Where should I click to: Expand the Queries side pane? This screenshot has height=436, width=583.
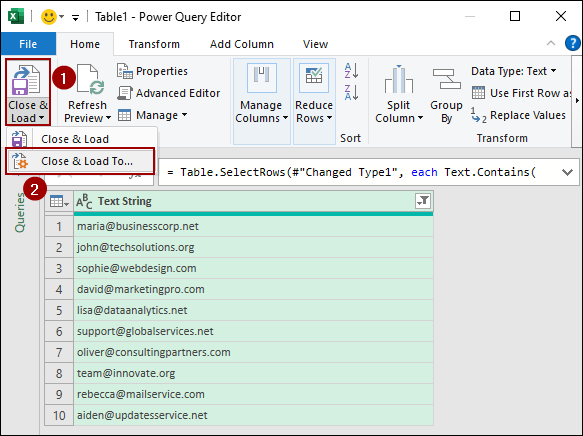tap(20, 213)
